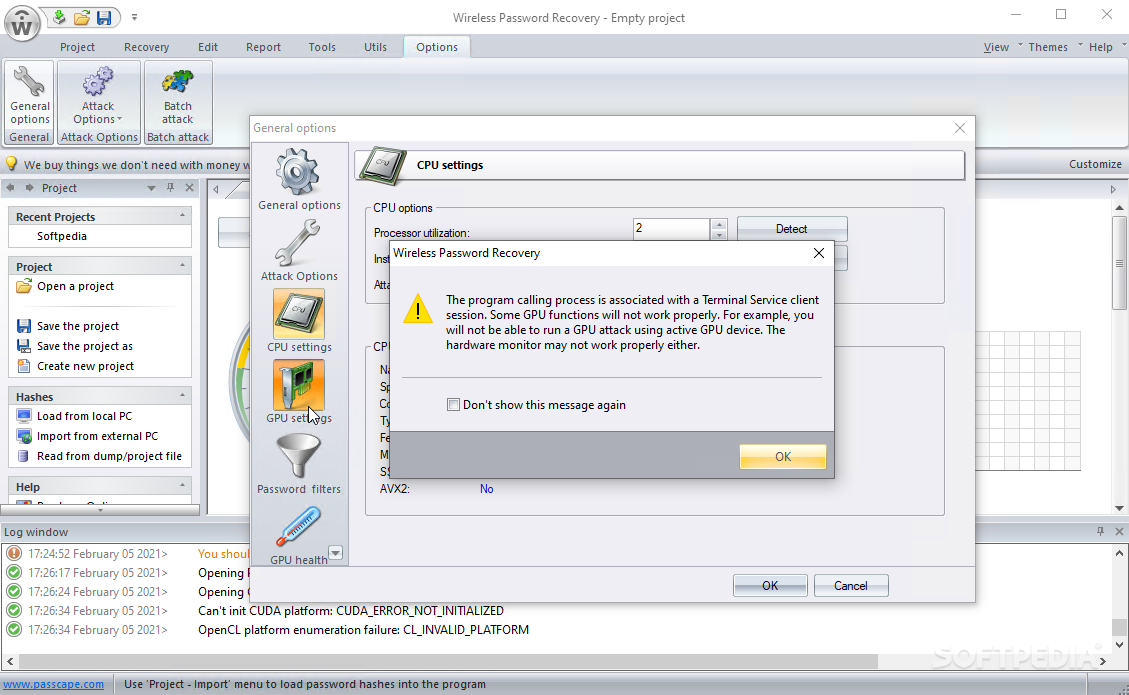Image resolution: width=1129 pixels, height=695 pixels.
Task: Click the quick access save disk icon
Action: coord(104,17)
